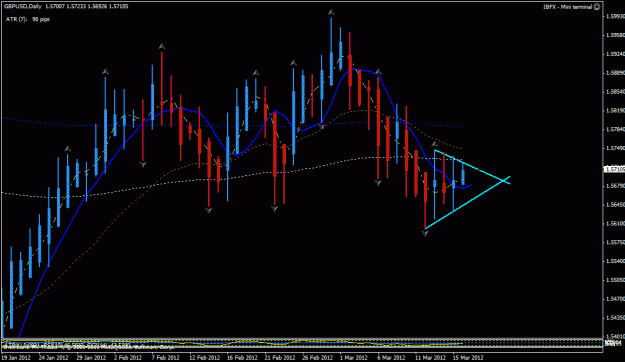Select the ascending cyan trendline of the triangle
The height and width of the screenshot is (362, 625).
(x=468, y=203)
